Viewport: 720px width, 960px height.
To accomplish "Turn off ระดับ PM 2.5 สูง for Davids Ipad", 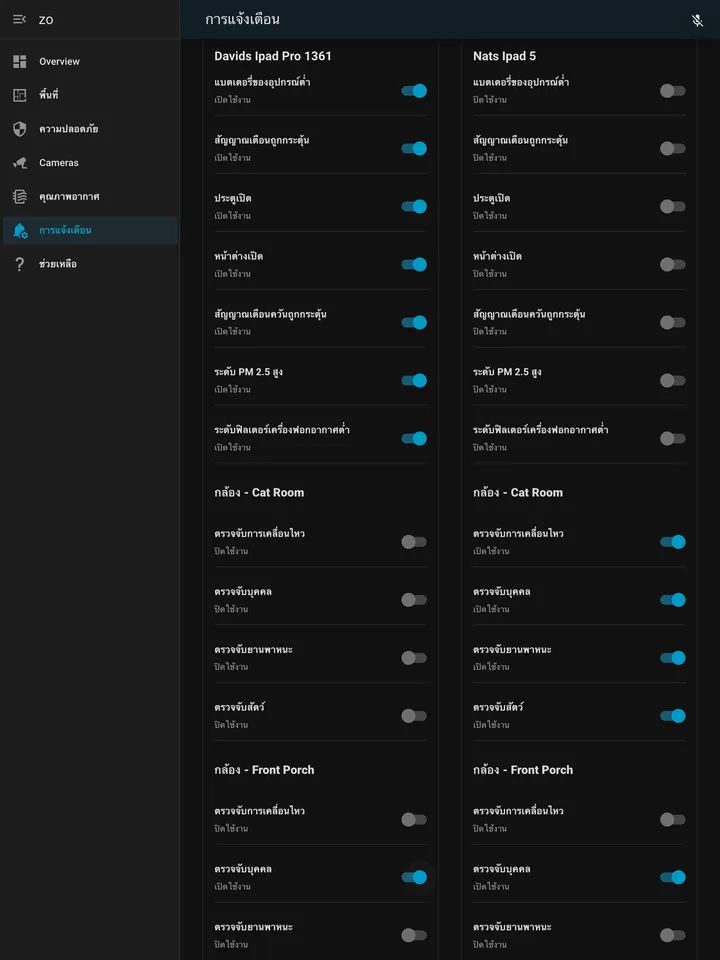I will [414, 380].
